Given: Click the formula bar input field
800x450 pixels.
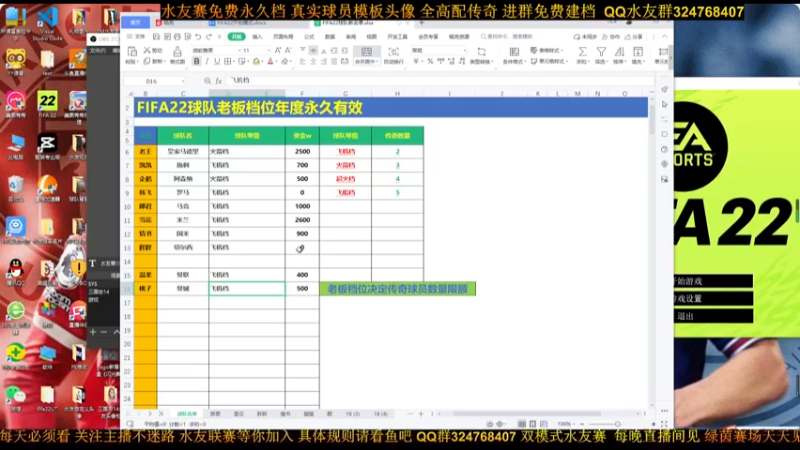Looking at the screenshot, I should (440, 81).
